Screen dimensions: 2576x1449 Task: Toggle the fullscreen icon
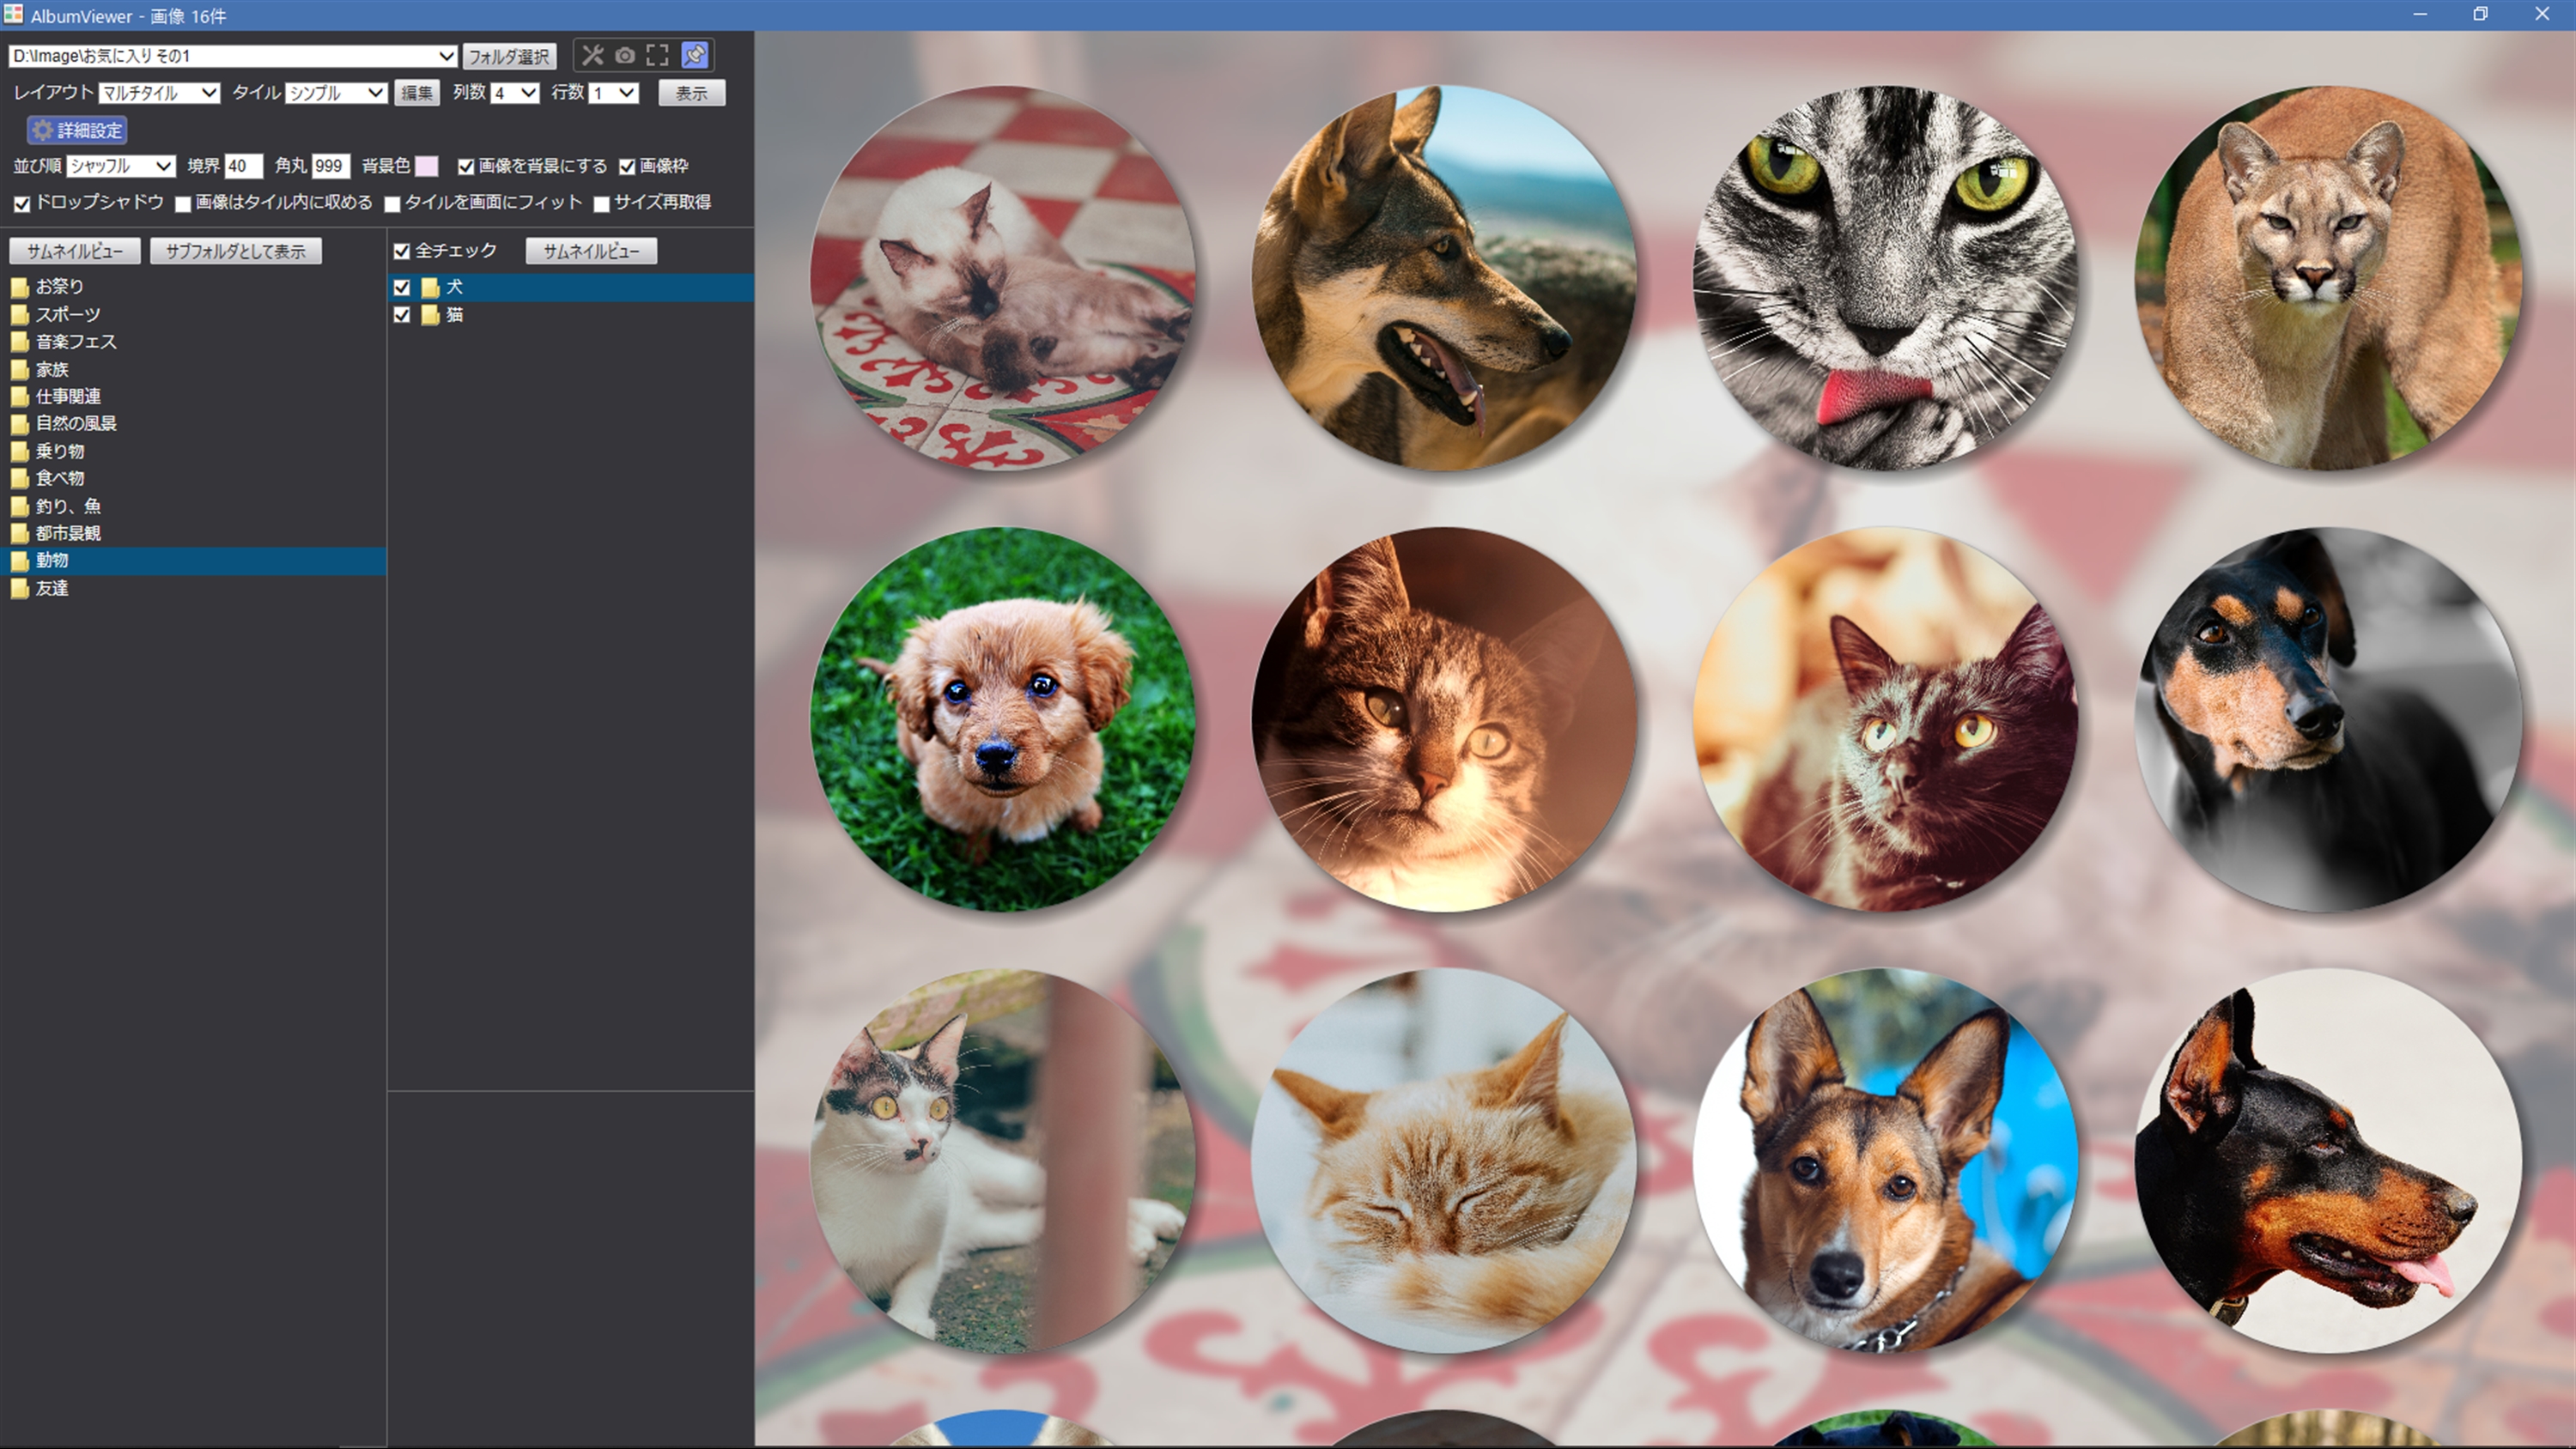[x=657, y=55]
